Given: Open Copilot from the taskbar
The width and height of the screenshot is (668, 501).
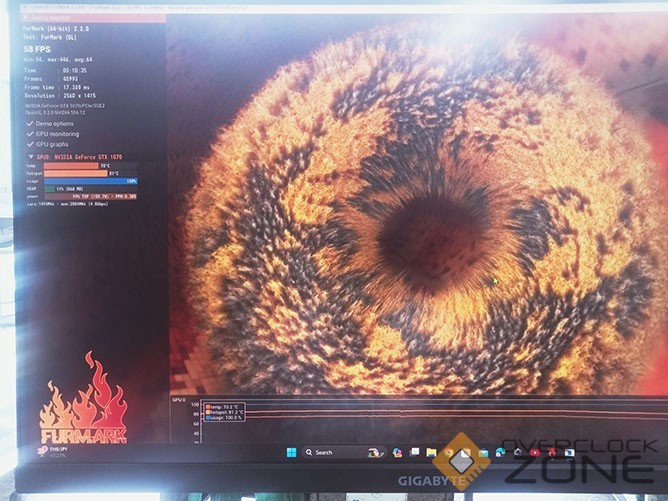Looking at the screenshot, I should (x=397, y=452).
